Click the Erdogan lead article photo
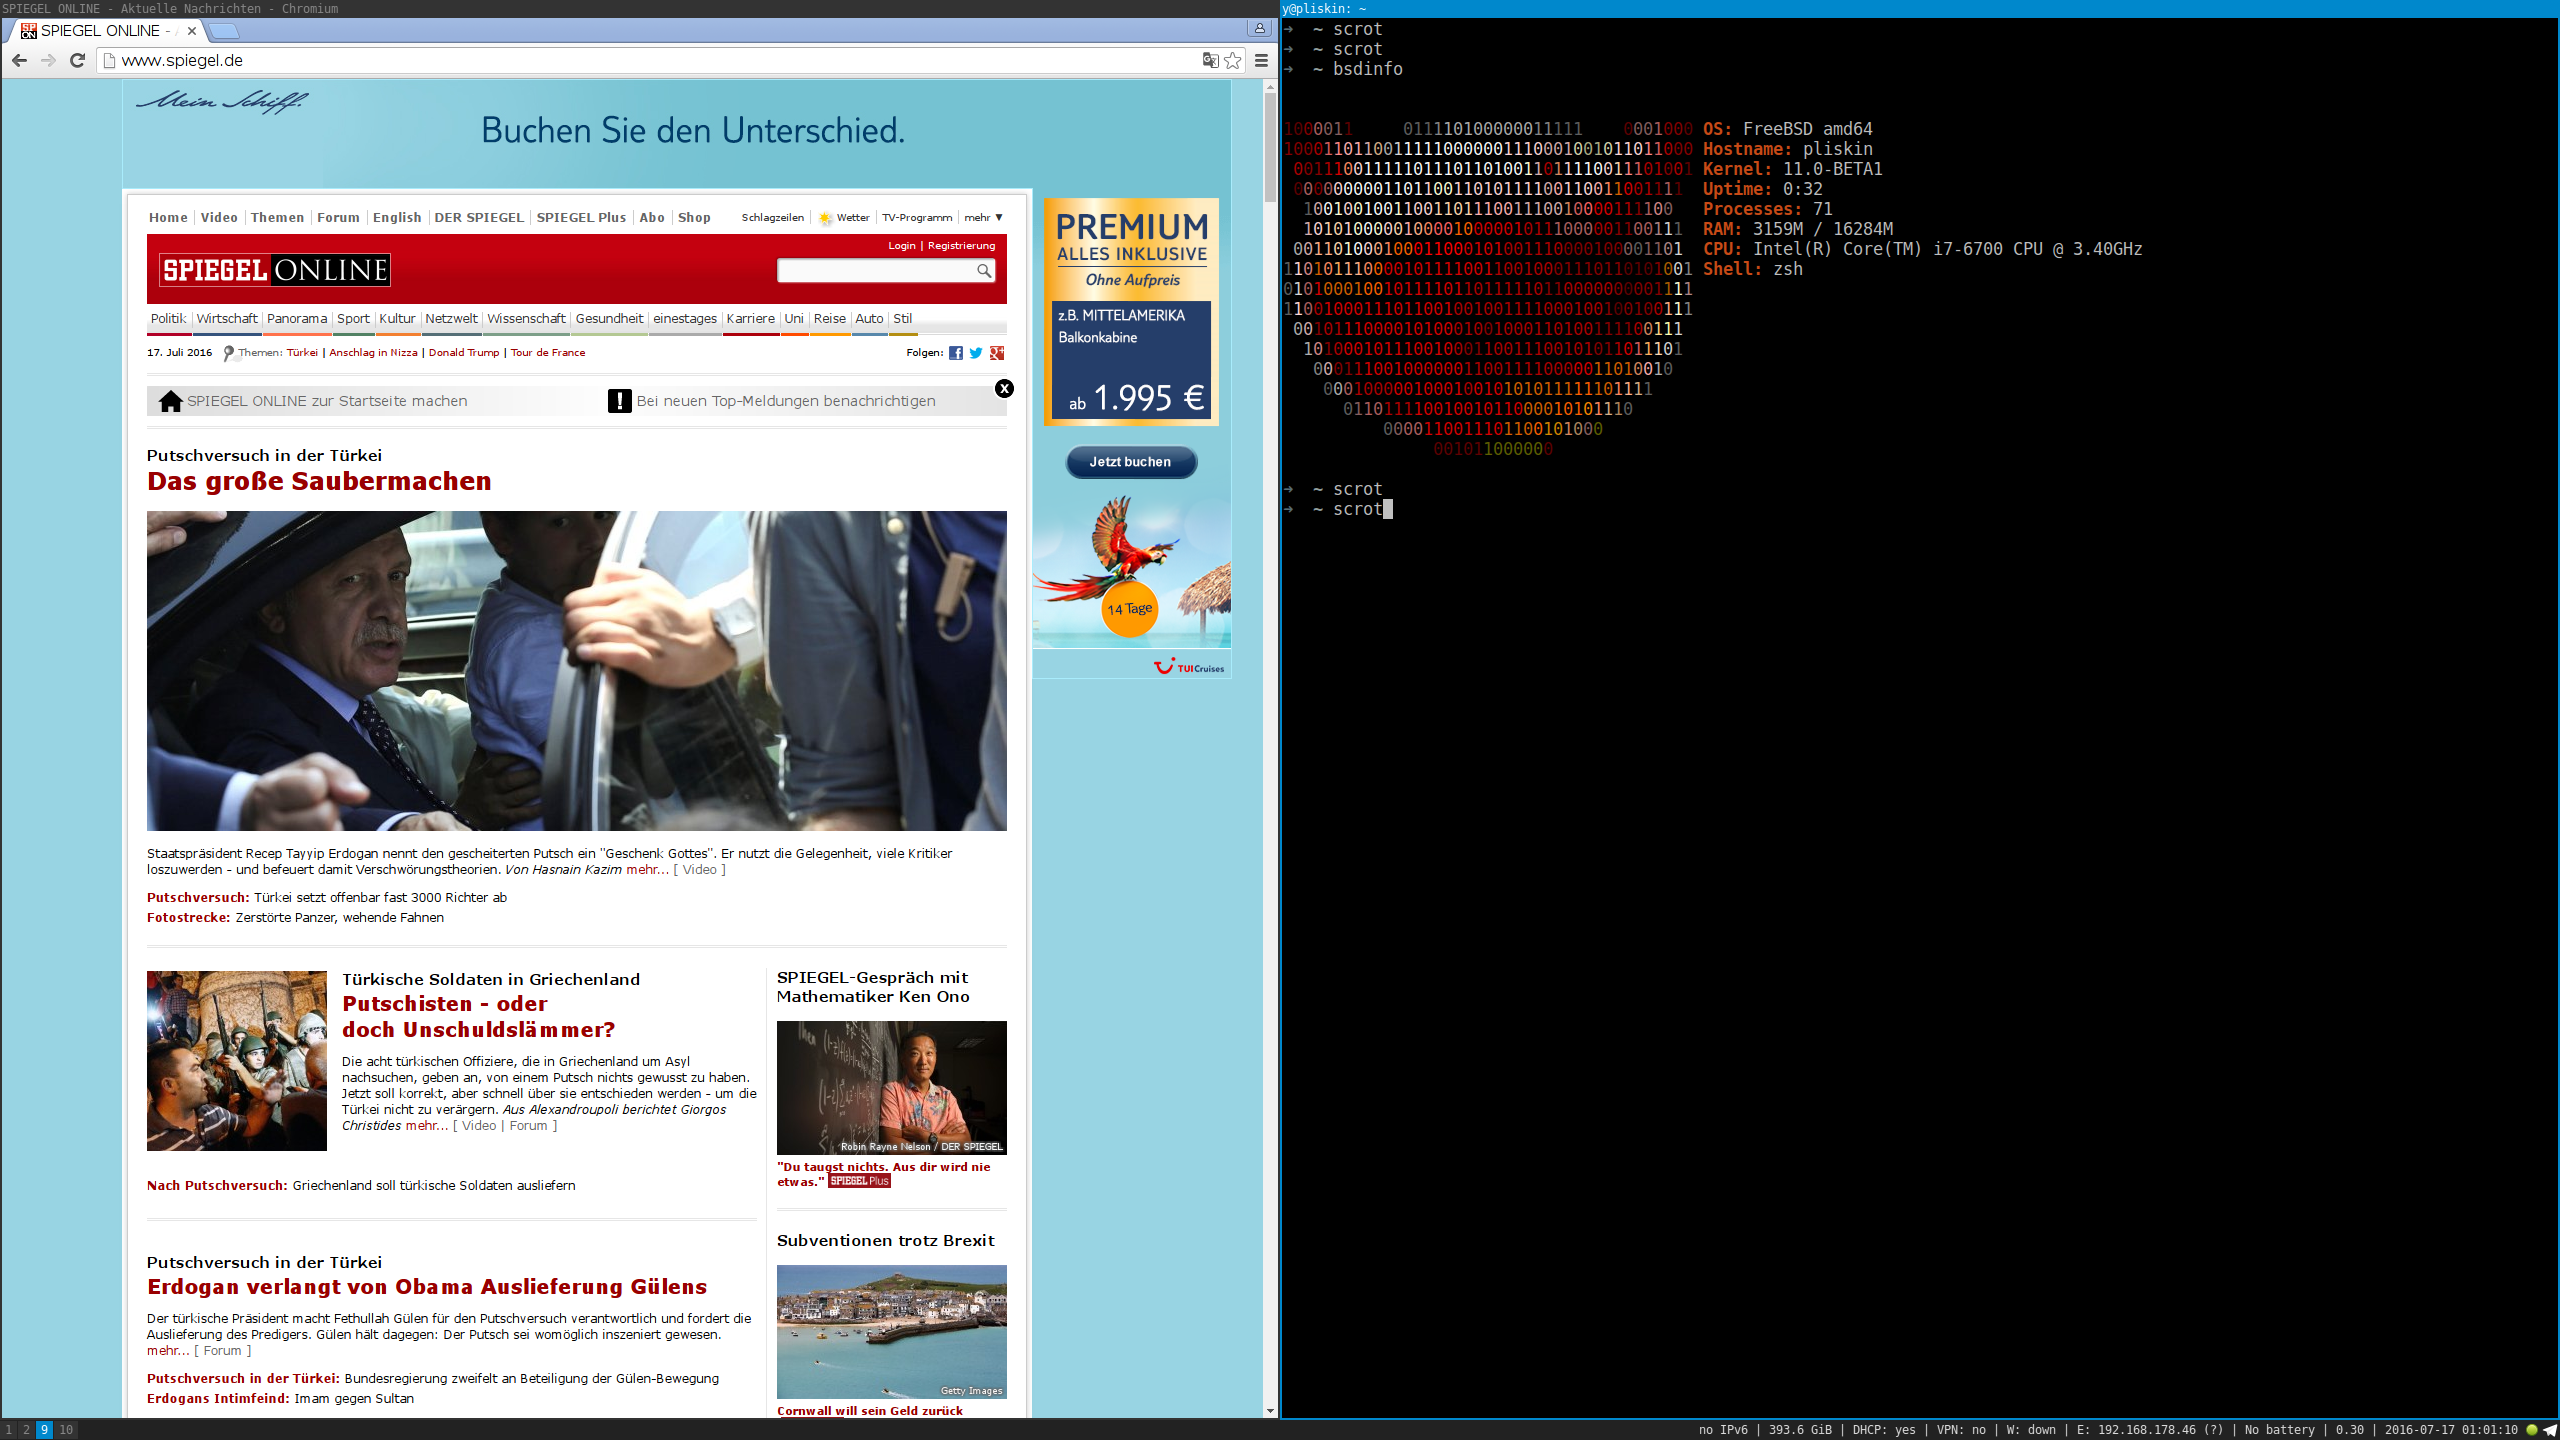 577,671
